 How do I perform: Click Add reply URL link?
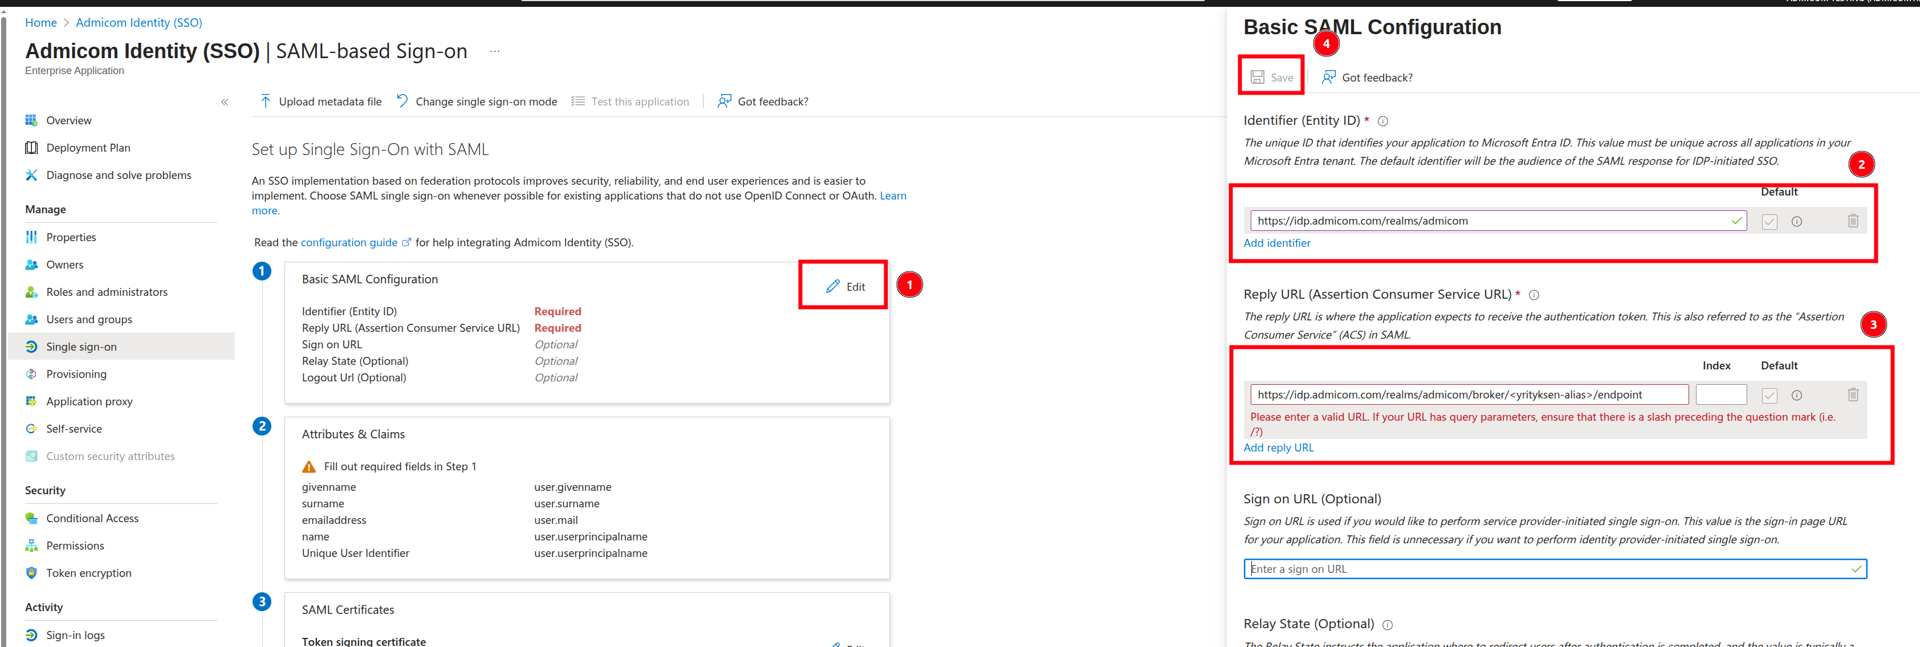tap(1278, 448)
